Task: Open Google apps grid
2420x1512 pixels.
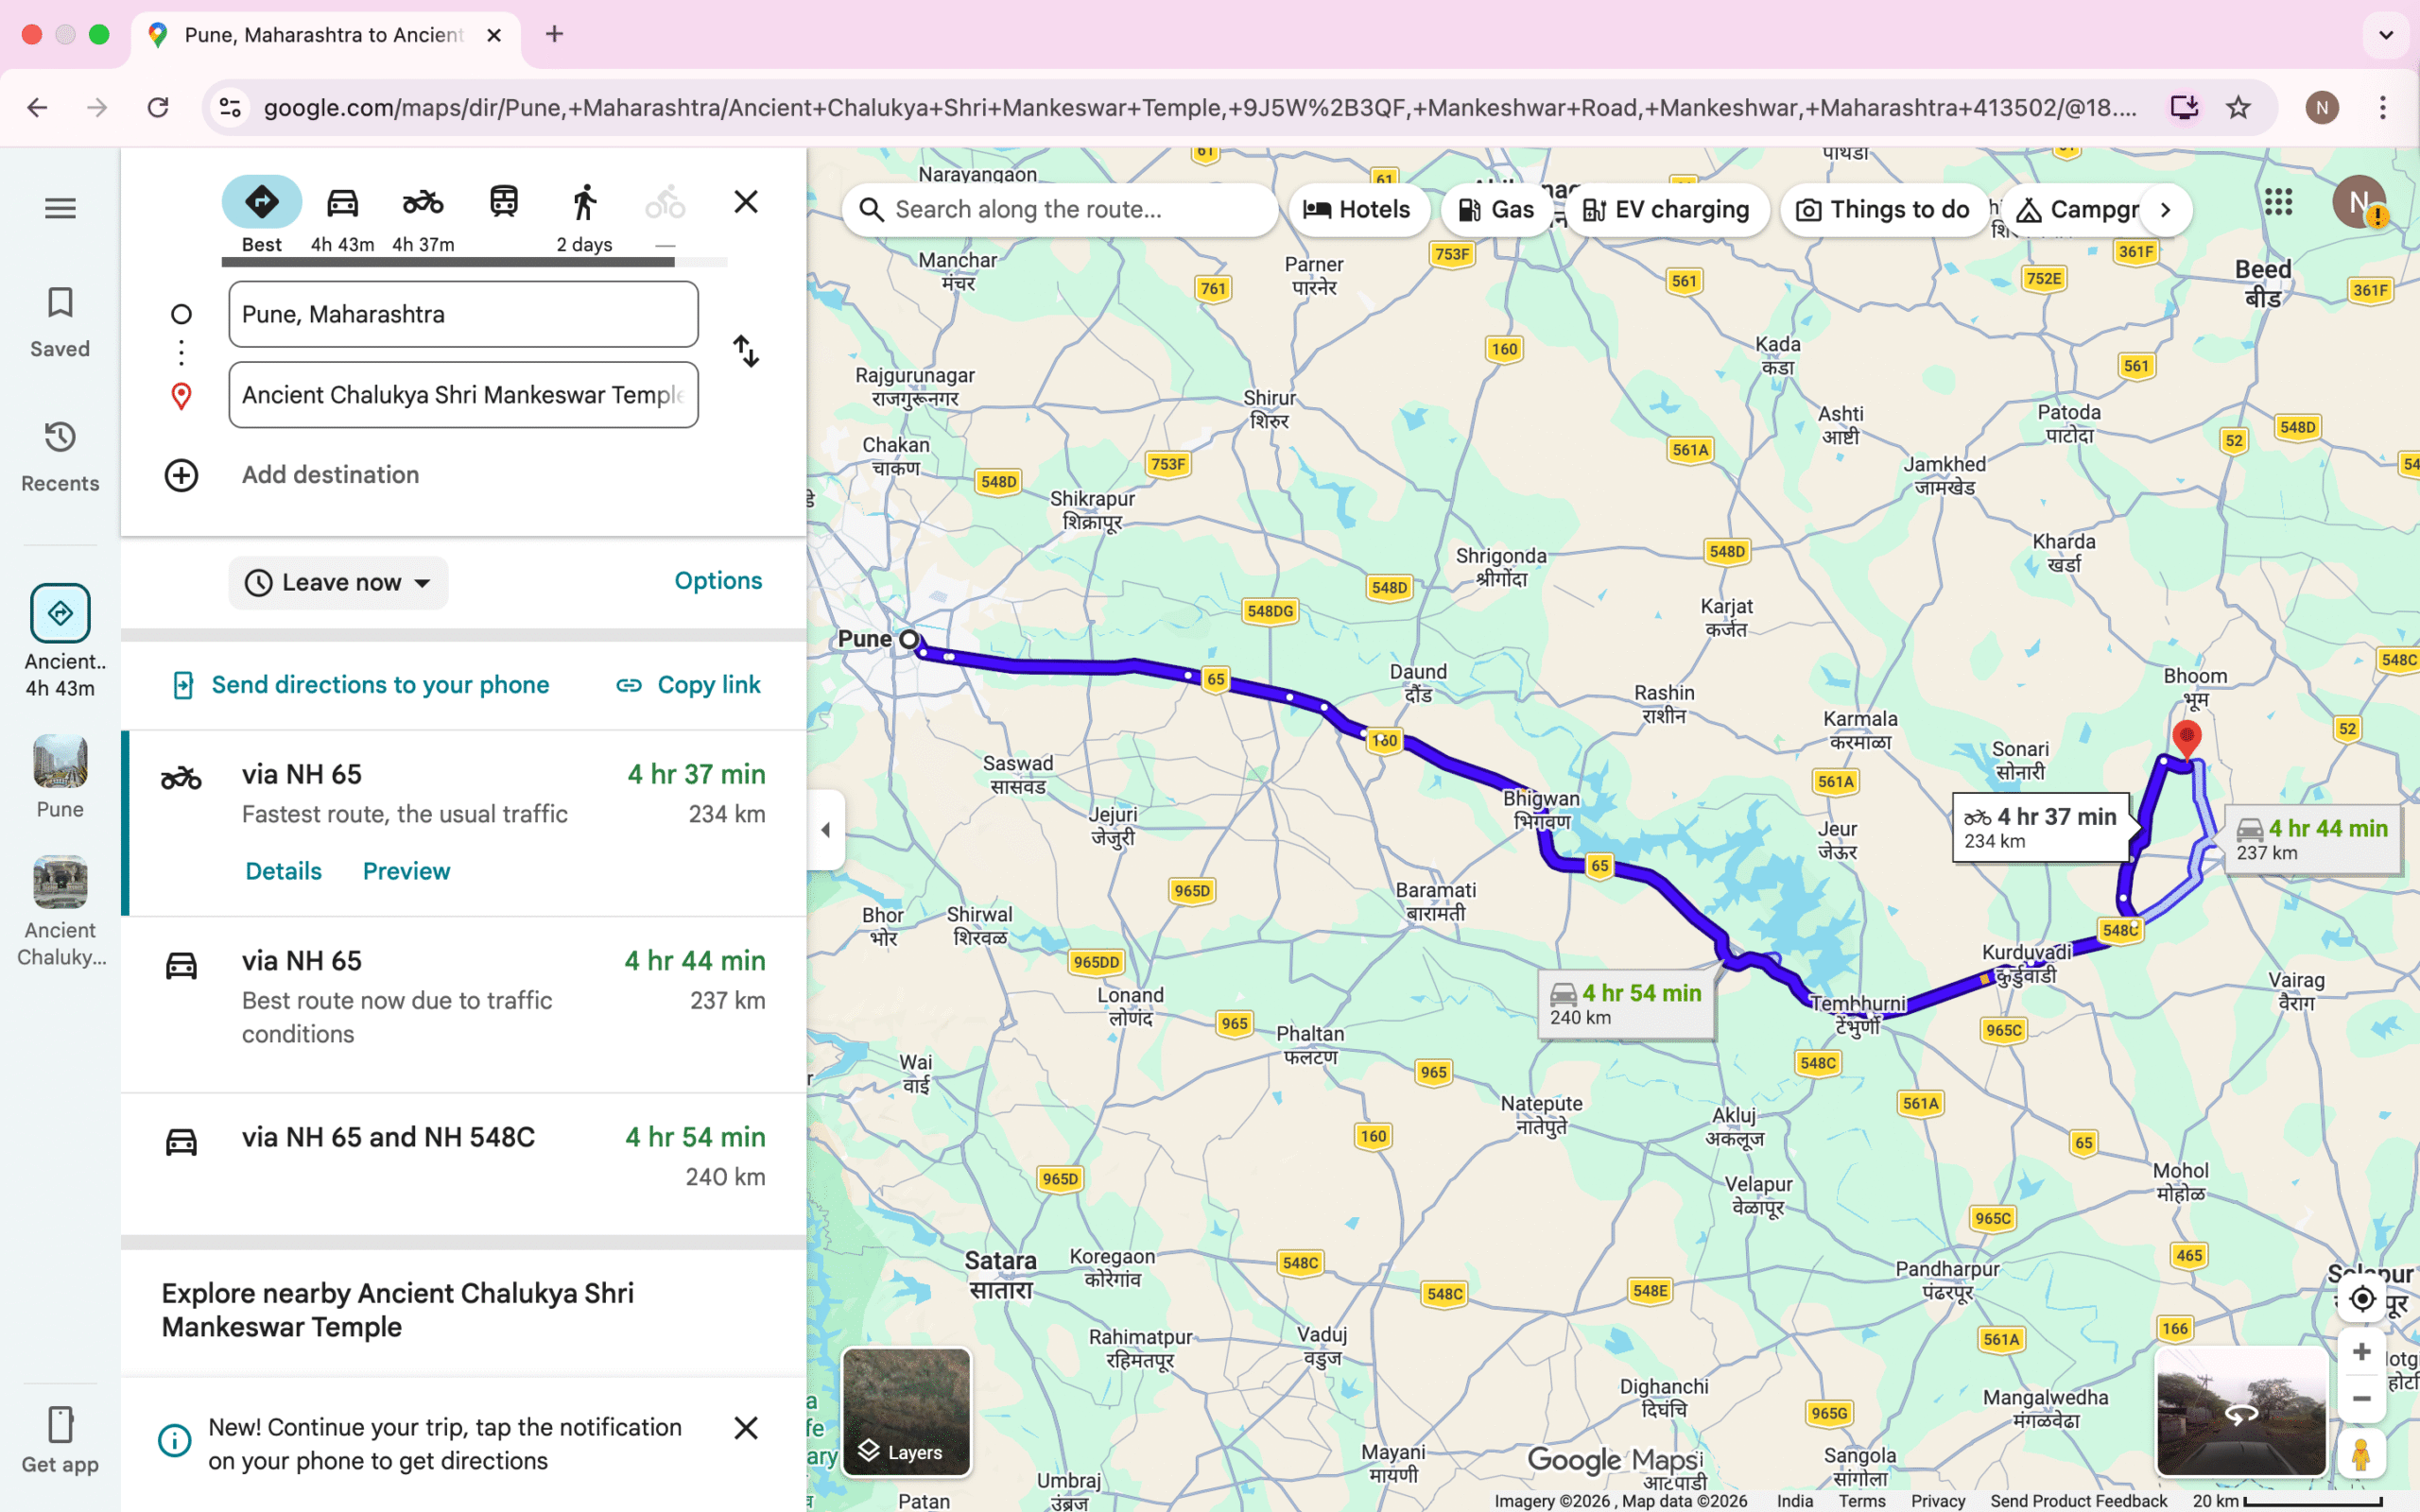Action: coord(2278,203)
